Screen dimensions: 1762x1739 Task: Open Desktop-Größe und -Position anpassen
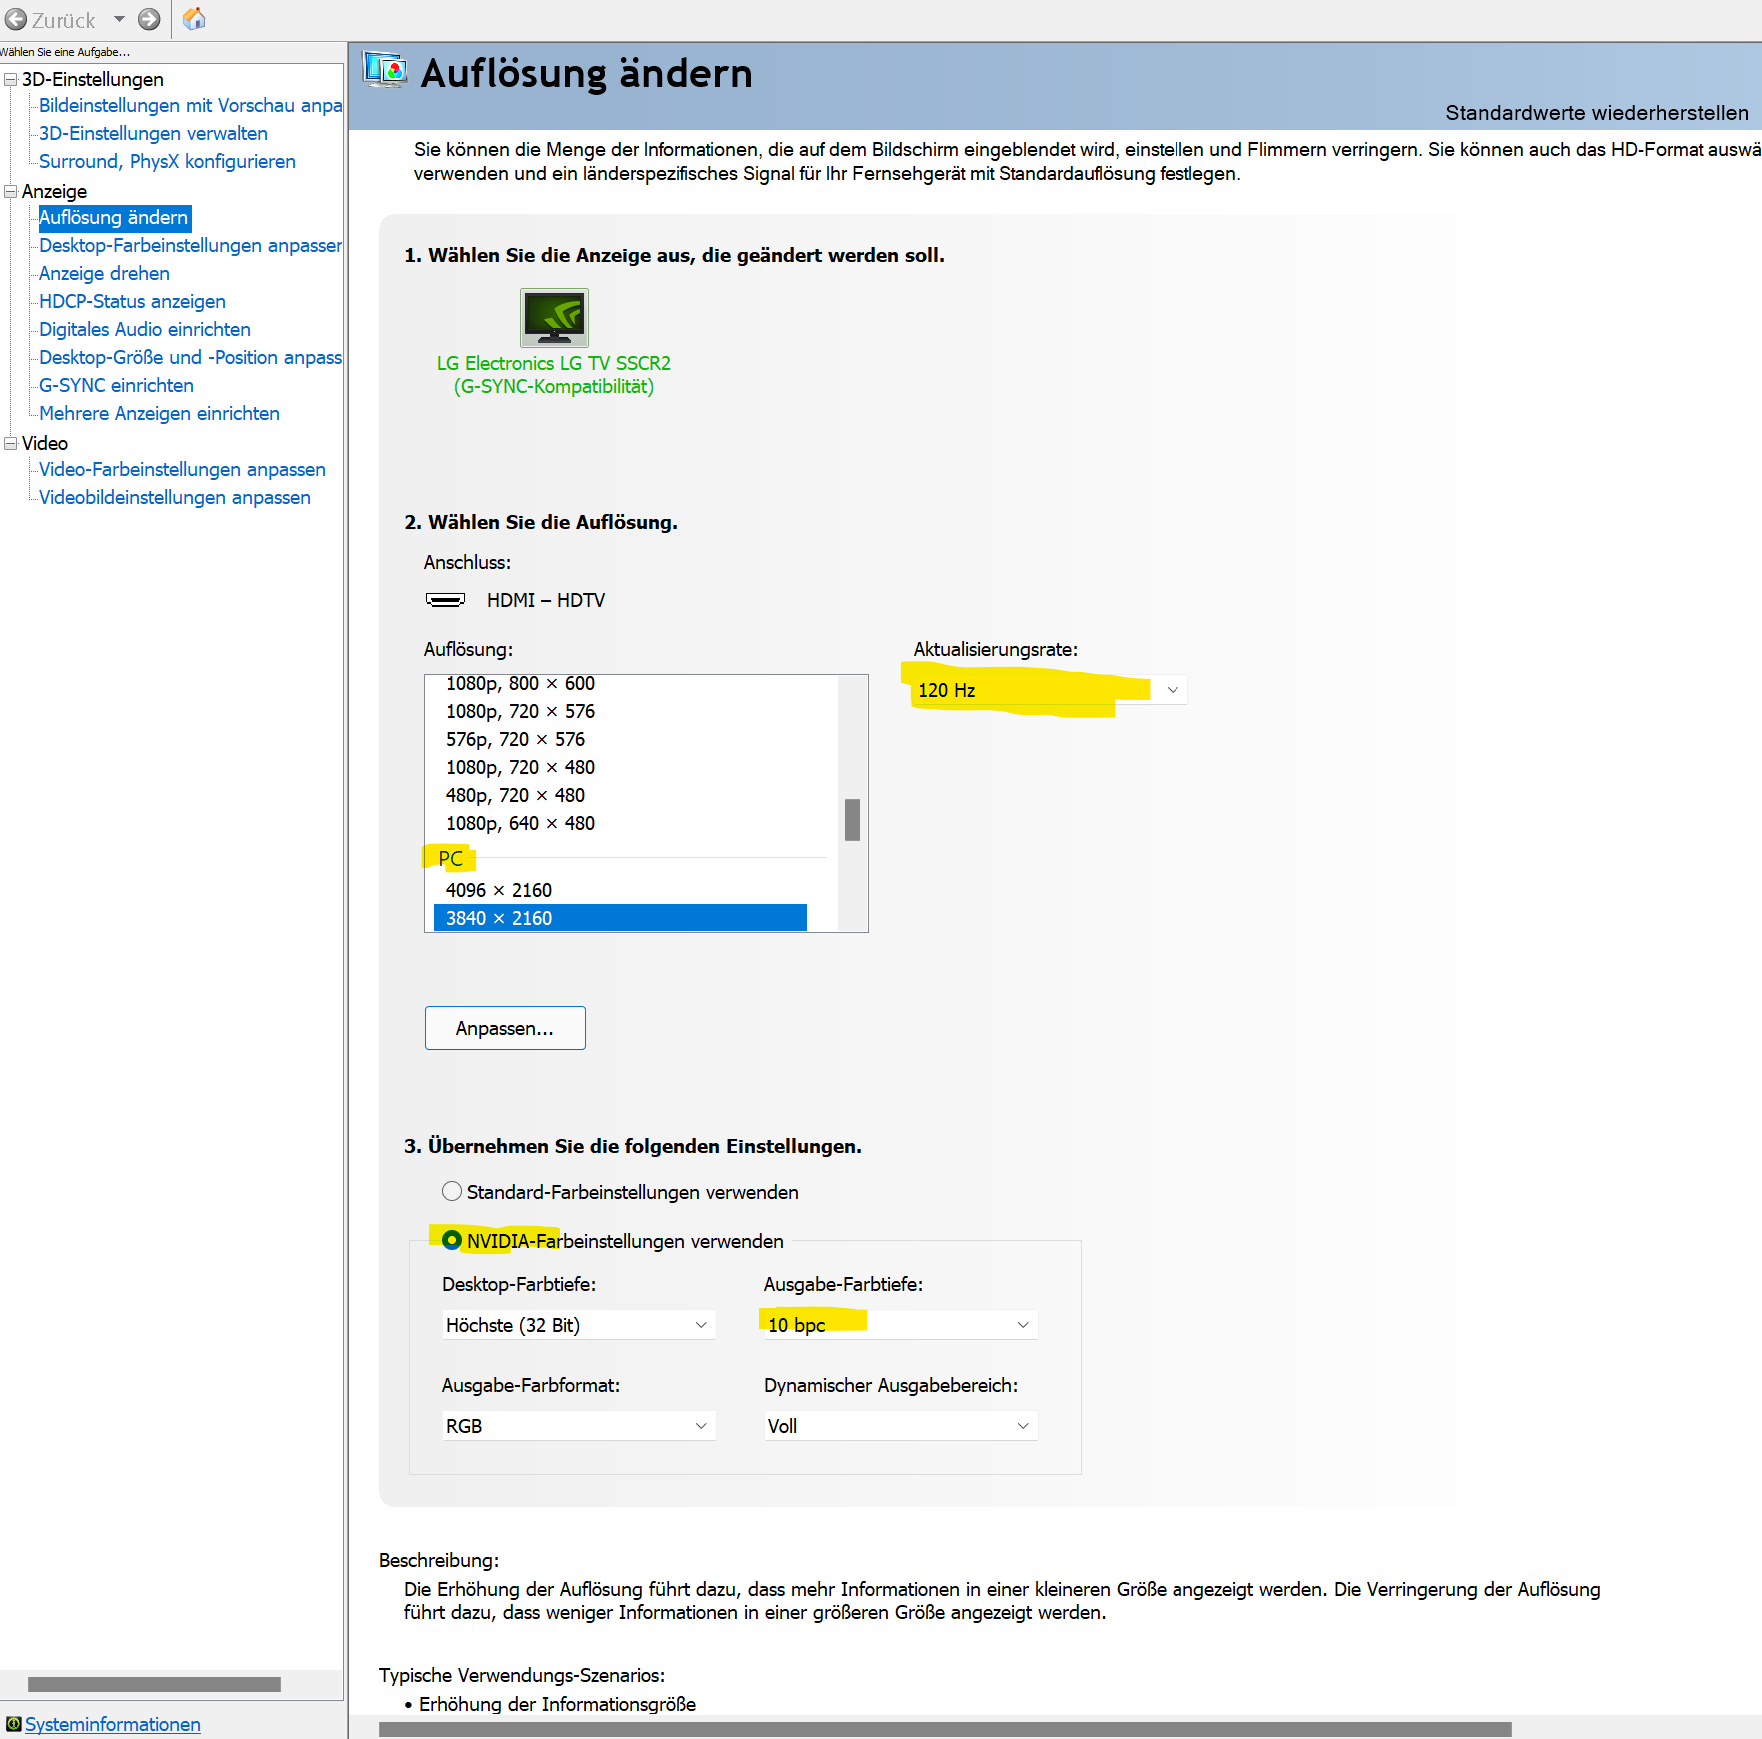point(190,357)
